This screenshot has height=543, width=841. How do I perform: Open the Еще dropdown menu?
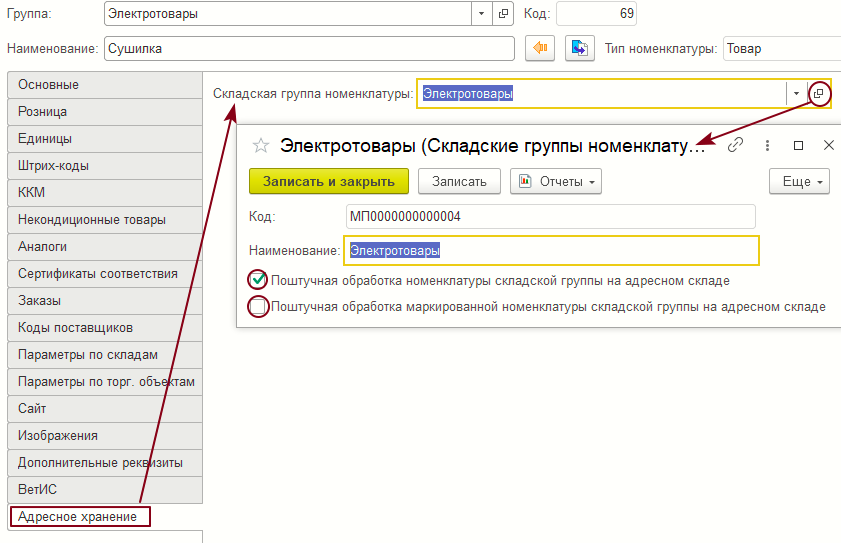[800, 181]
